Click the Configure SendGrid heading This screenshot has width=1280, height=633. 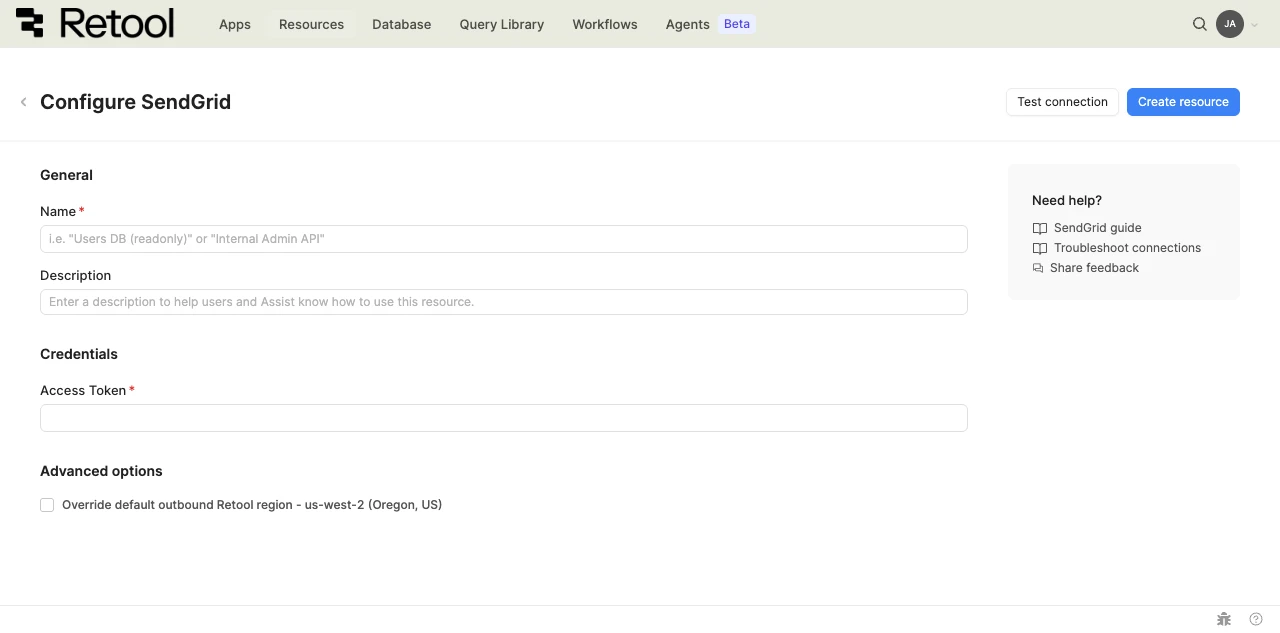coord(135,102)
